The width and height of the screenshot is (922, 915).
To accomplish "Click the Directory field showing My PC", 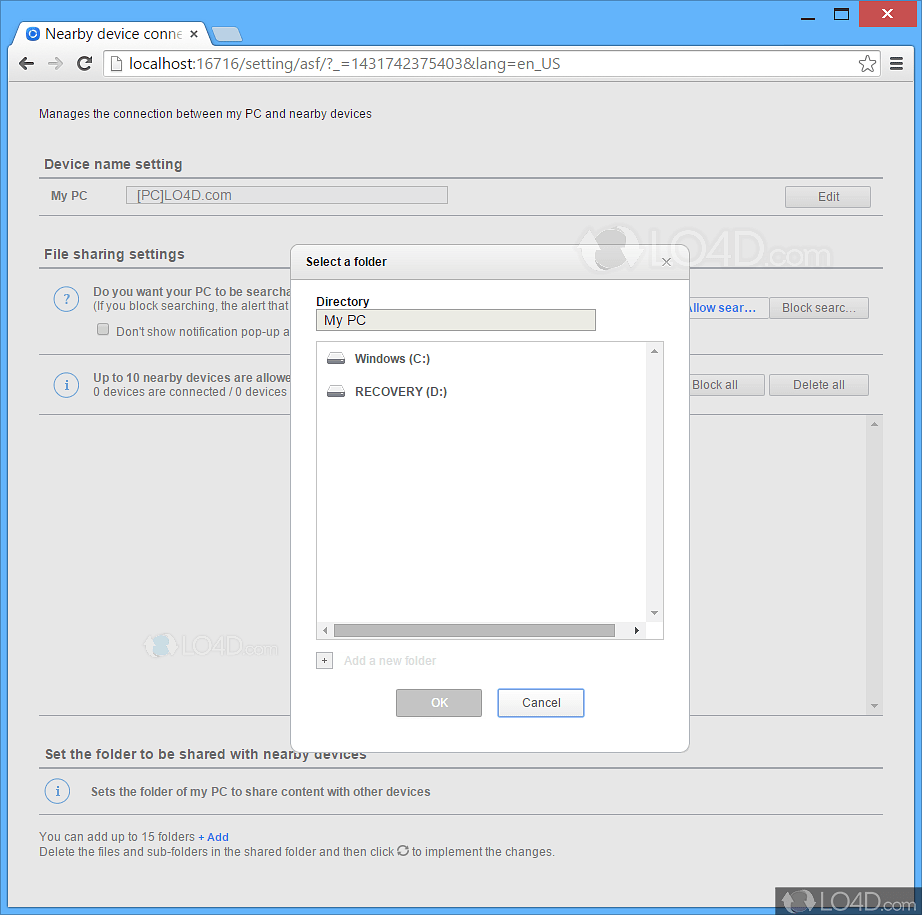I will [x=455, y=319].
